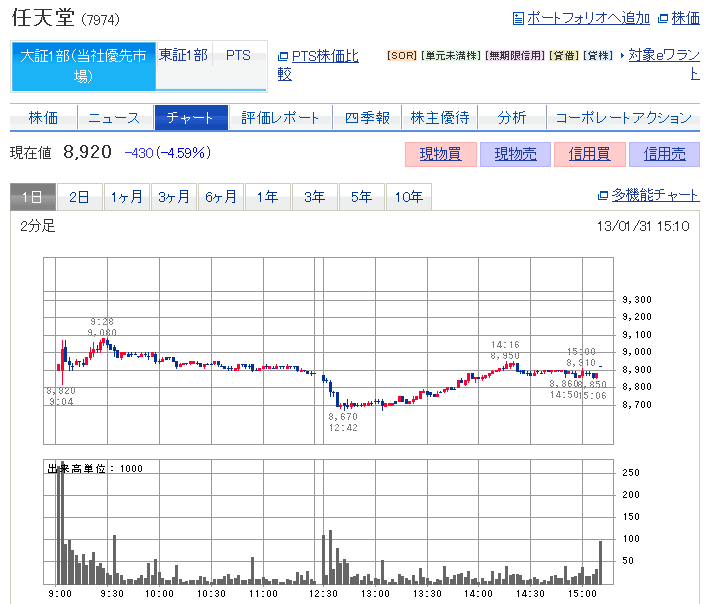Go to the 四季報 tab
The height and width of the screenshot is (604, 707).
point(367,118)
